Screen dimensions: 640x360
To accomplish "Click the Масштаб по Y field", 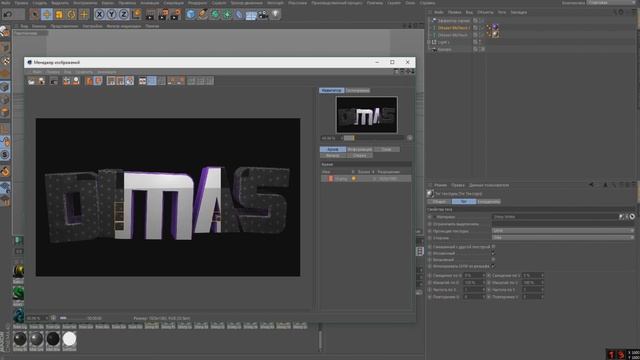I will pos(532,282).
